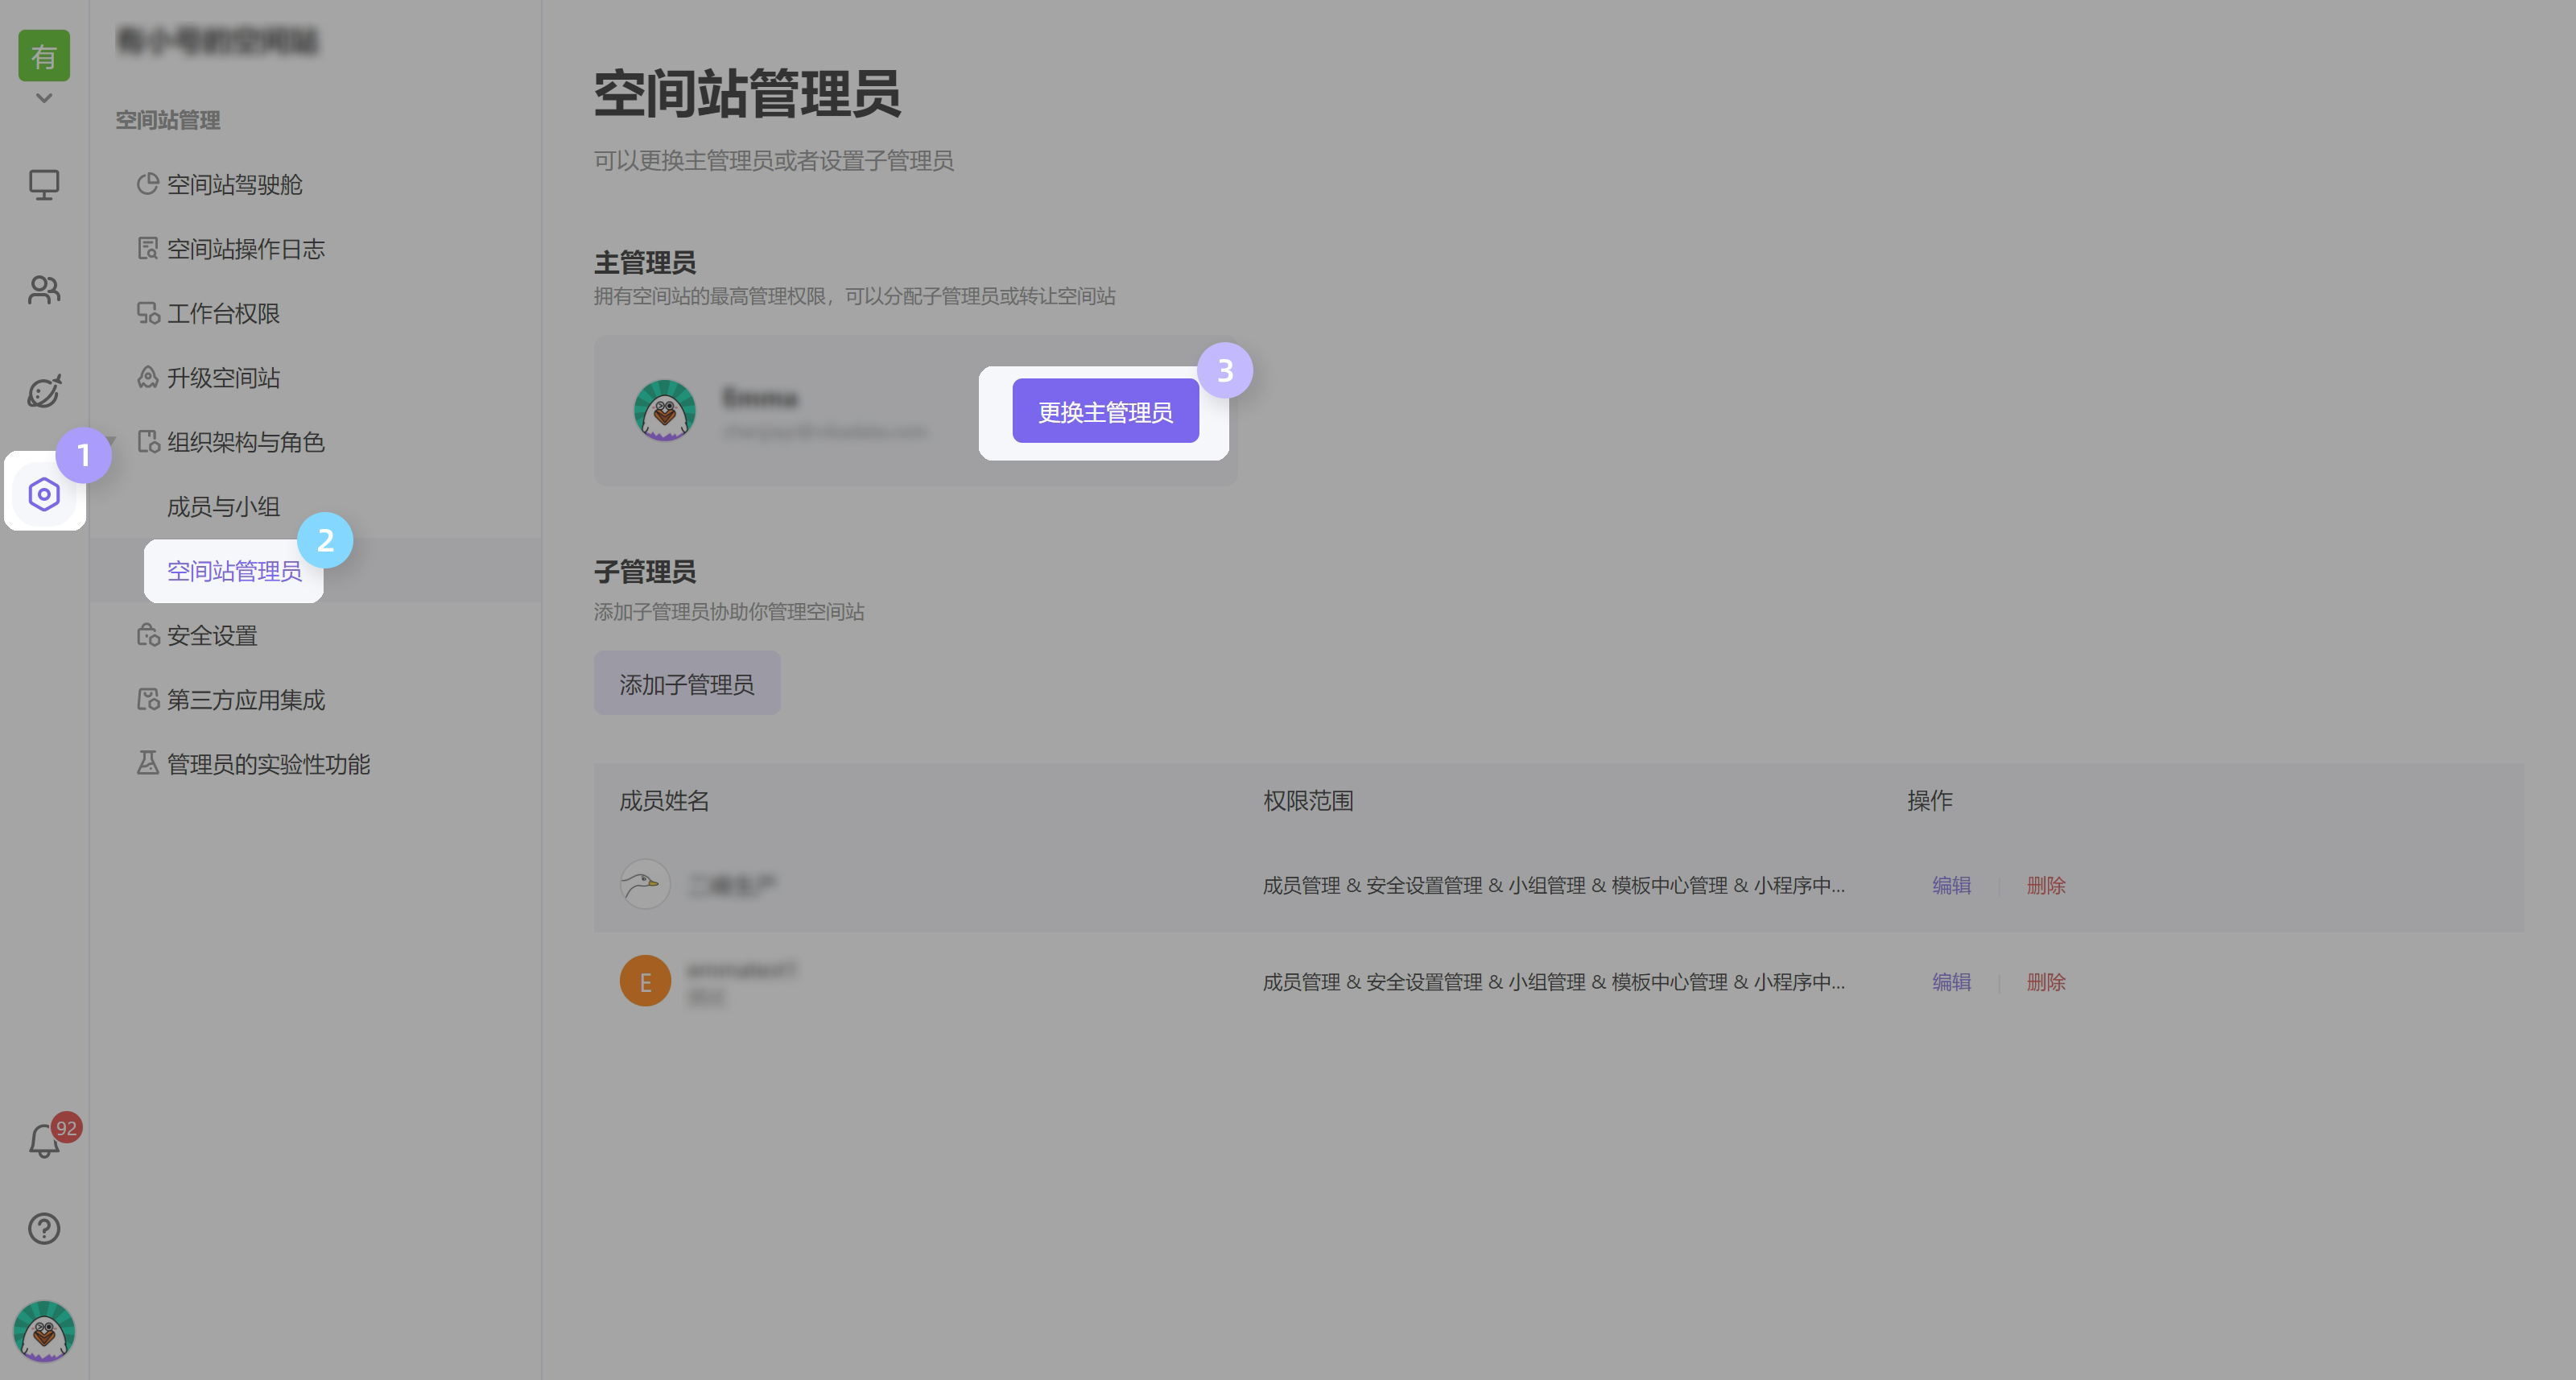Open the workbench monitor icon
The width and height of the screenshot is (2576, 1380).
[44, 185]
